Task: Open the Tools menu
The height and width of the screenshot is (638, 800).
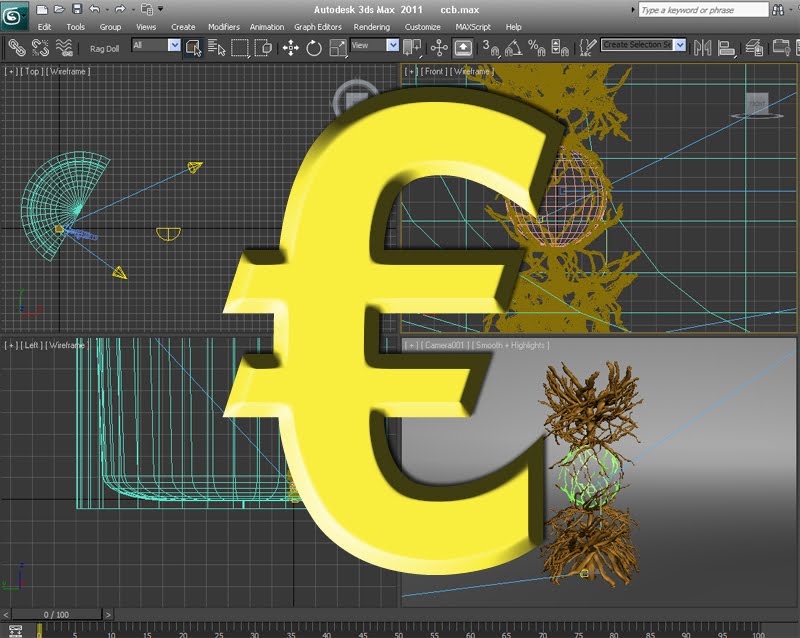Action: (x=76, y=27)
